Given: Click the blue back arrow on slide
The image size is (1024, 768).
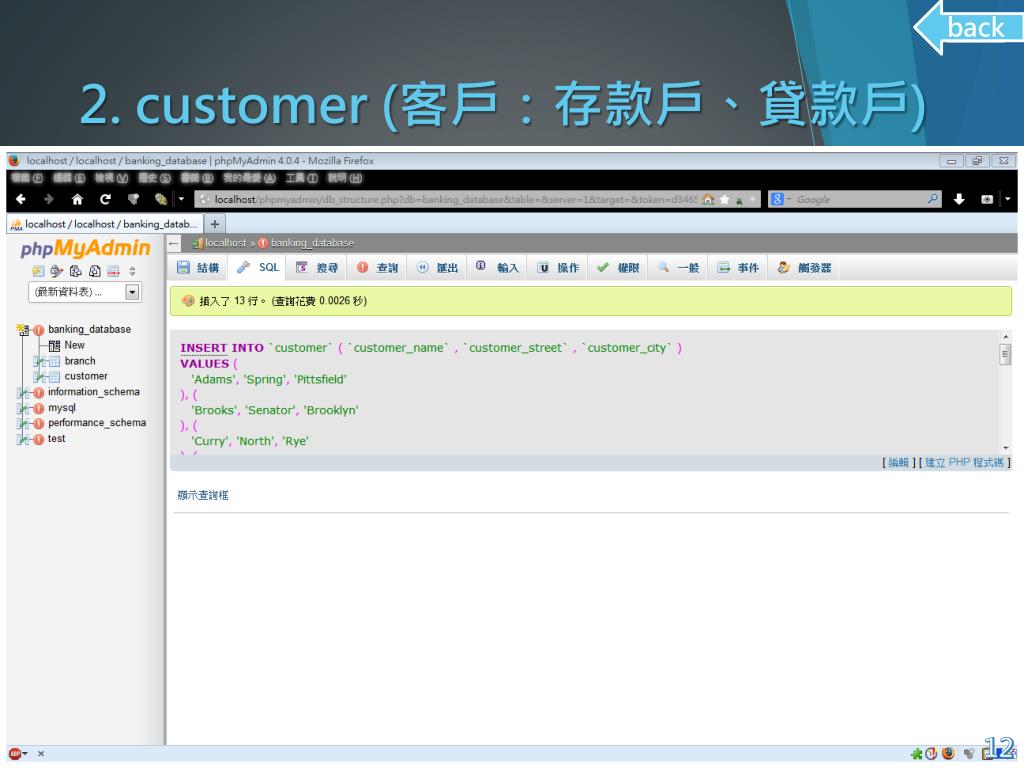Looking at the screenshot, I should click(x=967, y=27).
